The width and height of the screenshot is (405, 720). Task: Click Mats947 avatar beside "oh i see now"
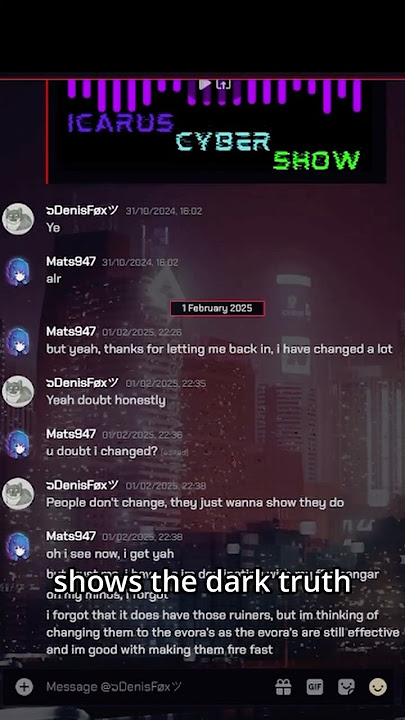click(18, 545)
